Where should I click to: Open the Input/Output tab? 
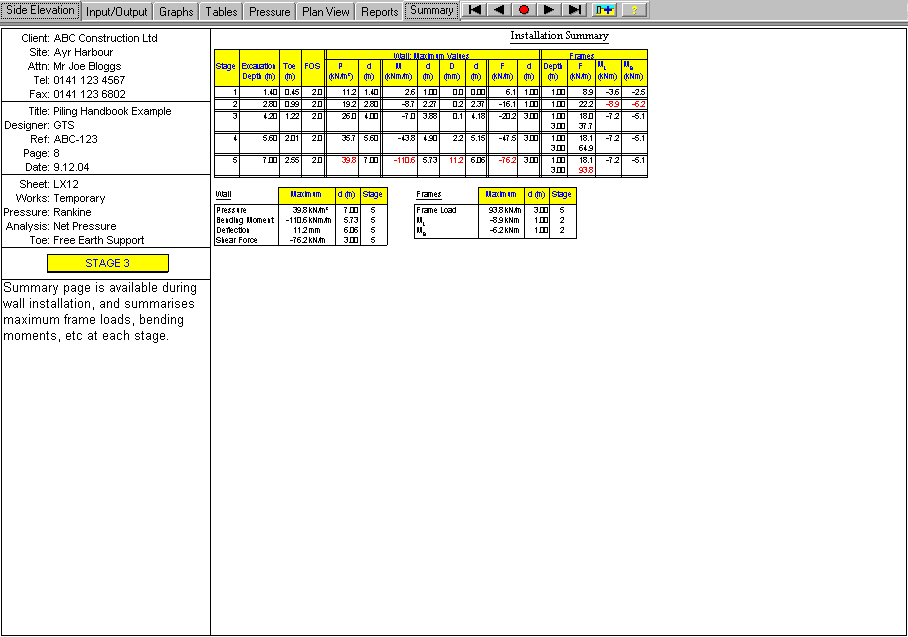[x=116, y=11]
